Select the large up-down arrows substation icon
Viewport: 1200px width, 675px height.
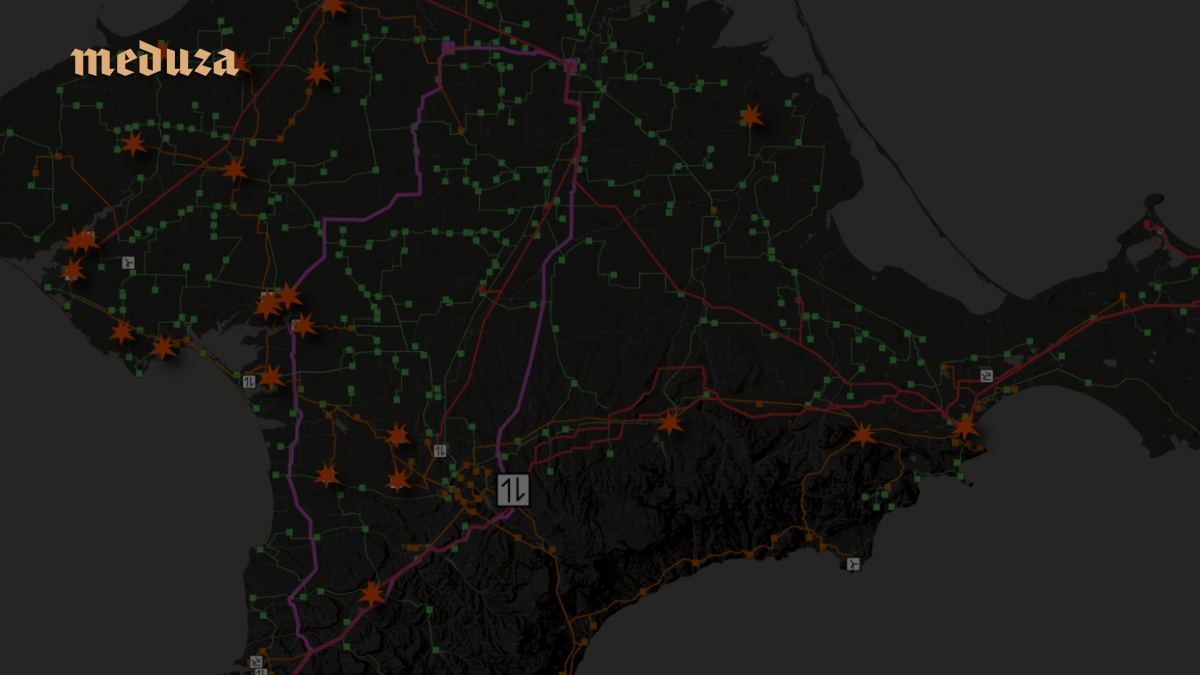(x=514, y=490)
